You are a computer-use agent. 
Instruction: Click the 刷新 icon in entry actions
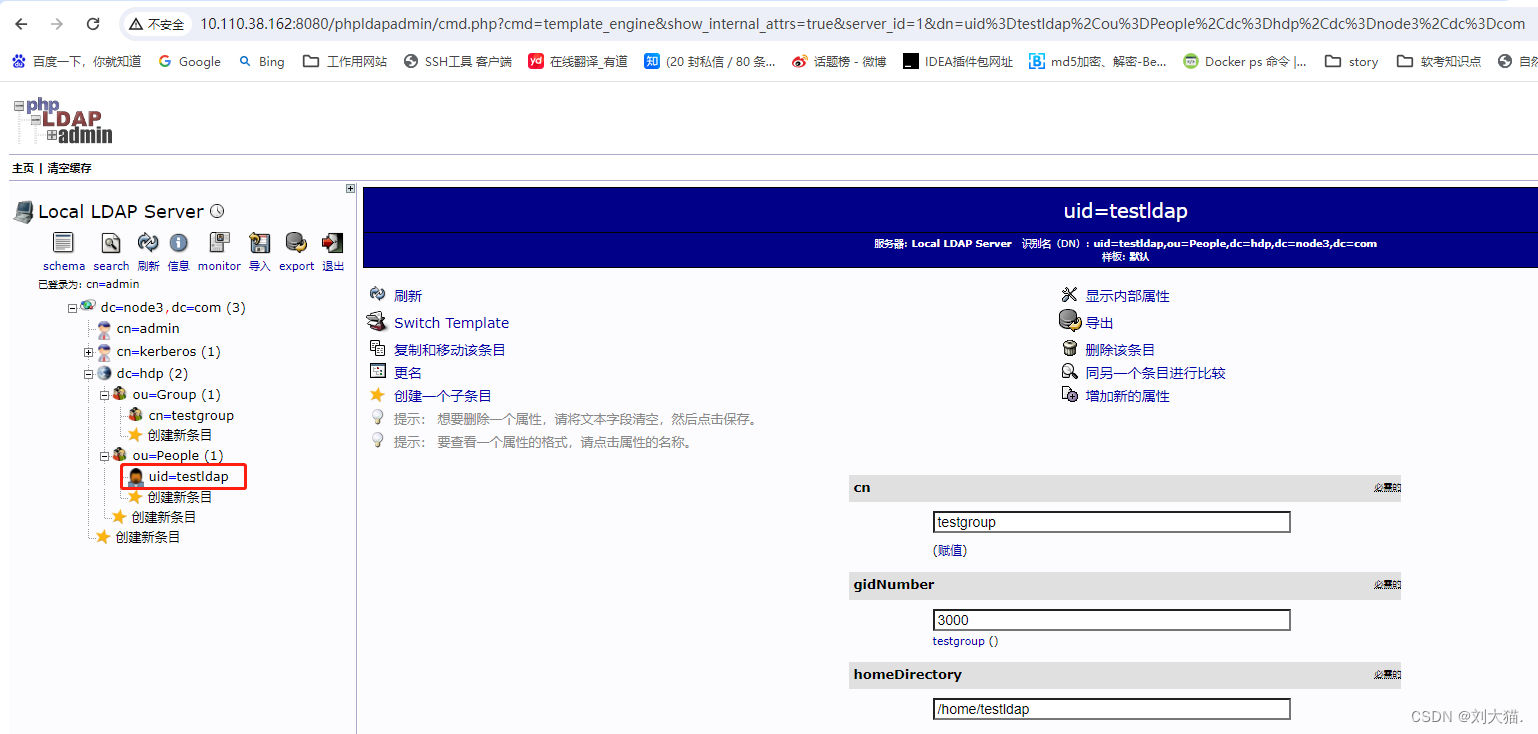[x=377, y=295]
